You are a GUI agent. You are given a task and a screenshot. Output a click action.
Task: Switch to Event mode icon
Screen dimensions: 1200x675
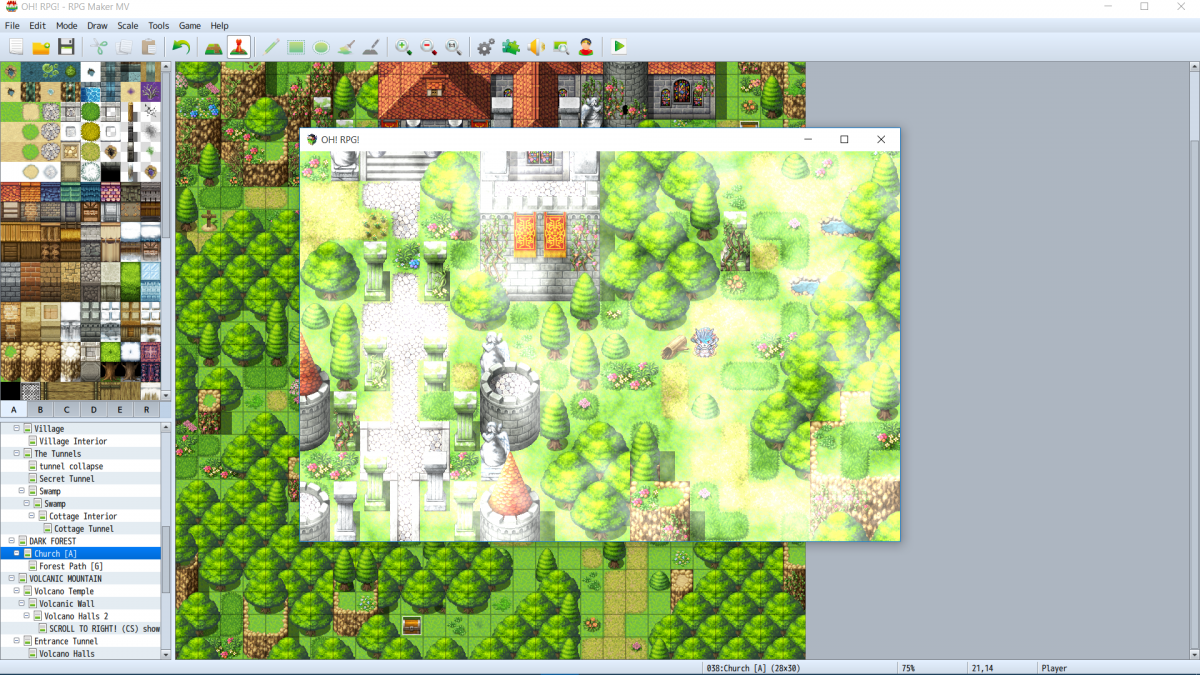pos(238,46)
